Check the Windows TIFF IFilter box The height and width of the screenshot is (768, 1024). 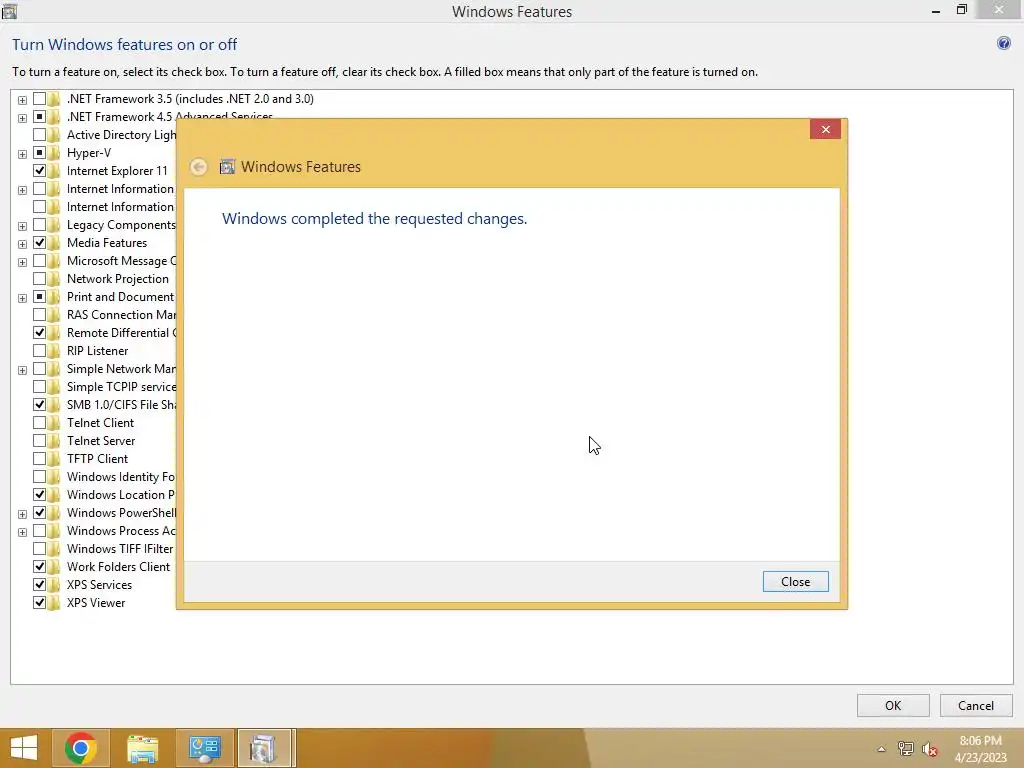[39, 549]
